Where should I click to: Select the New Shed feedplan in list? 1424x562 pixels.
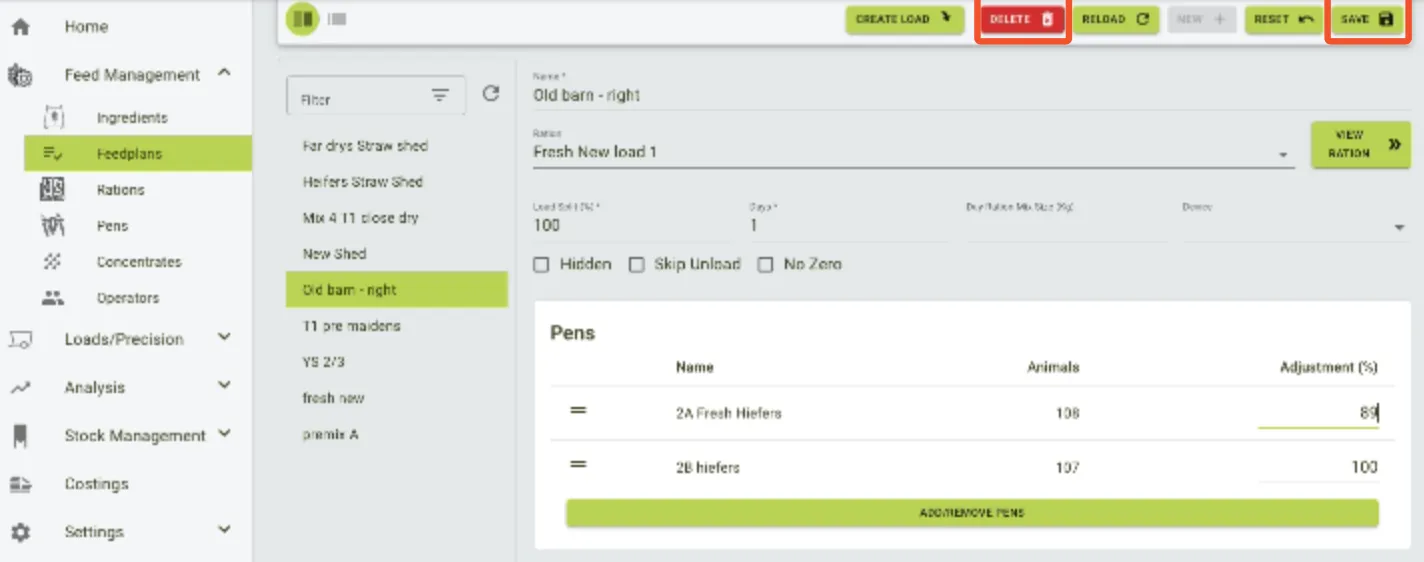click(335, 254)
